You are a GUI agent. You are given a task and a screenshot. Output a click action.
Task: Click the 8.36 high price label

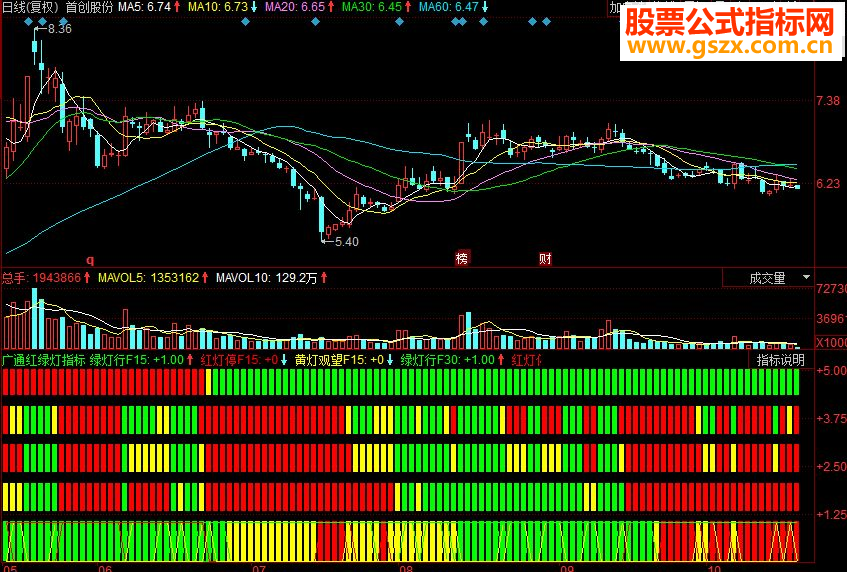[x=59, y=29]
